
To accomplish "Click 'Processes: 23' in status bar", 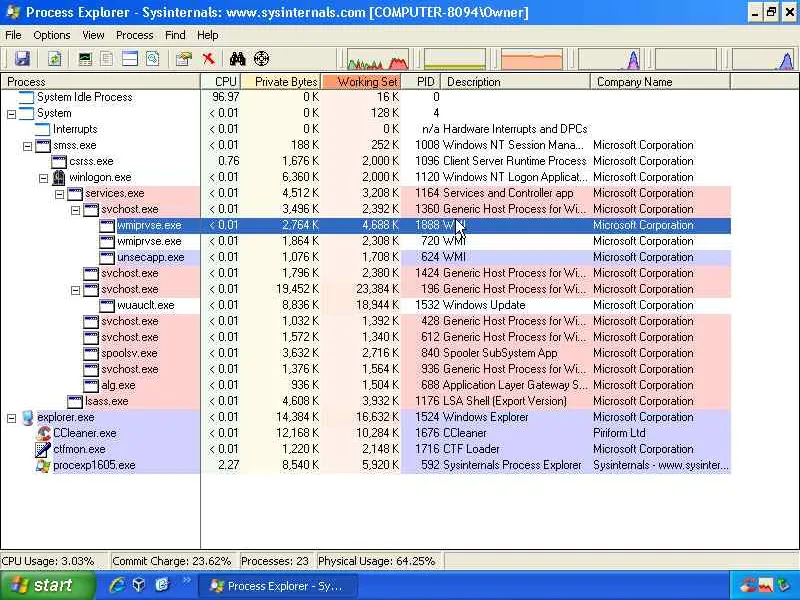I will point(274,561).
